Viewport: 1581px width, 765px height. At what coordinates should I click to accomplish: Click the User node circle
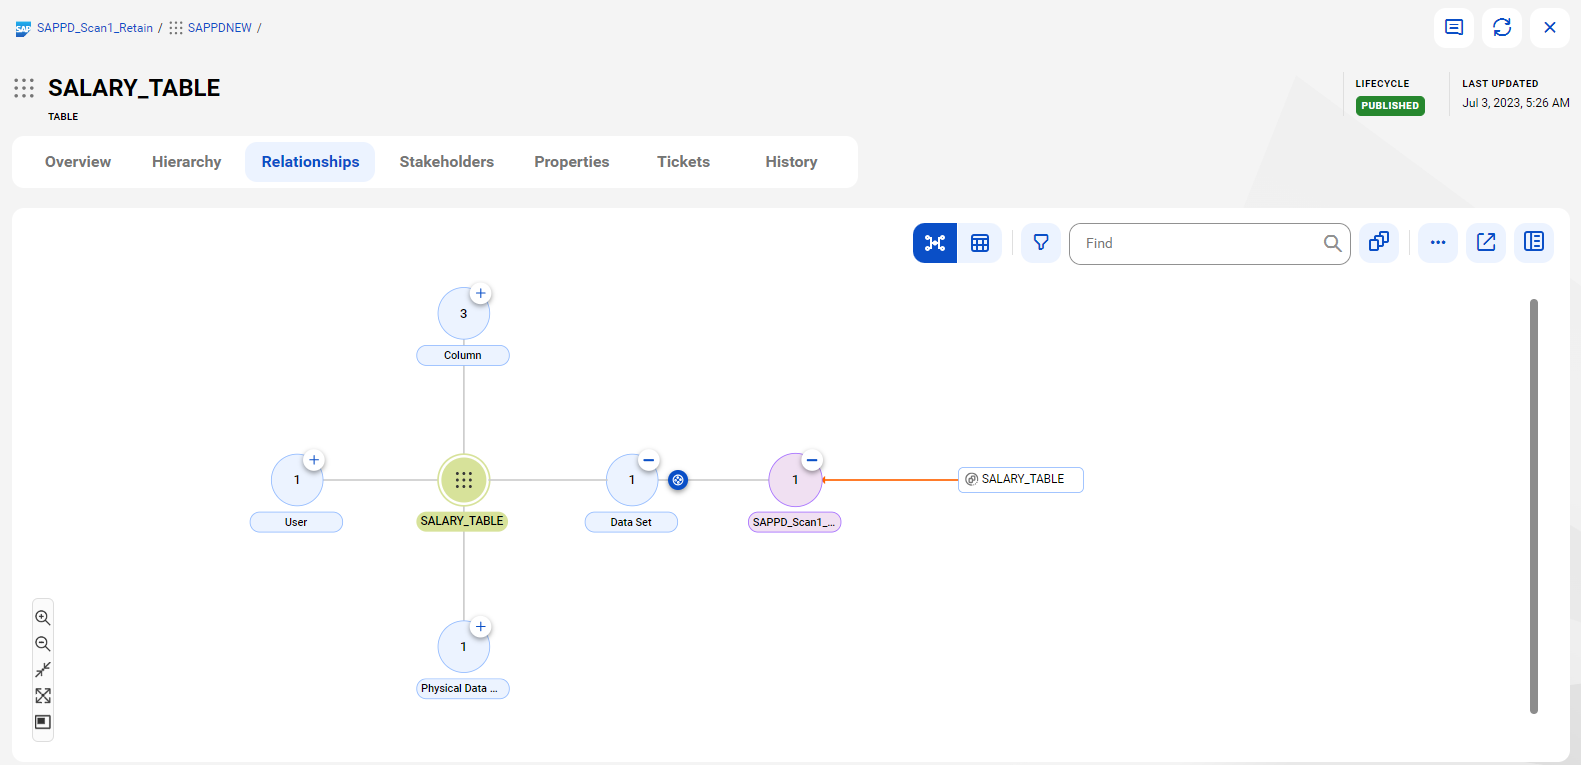click(x=297, y=480)
